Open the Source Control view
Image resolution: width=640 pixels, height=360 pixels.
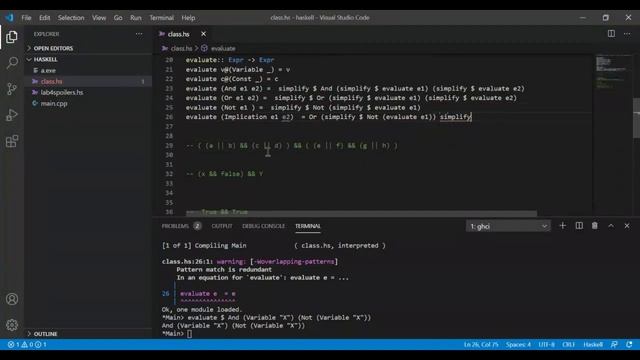coord(12,89)
